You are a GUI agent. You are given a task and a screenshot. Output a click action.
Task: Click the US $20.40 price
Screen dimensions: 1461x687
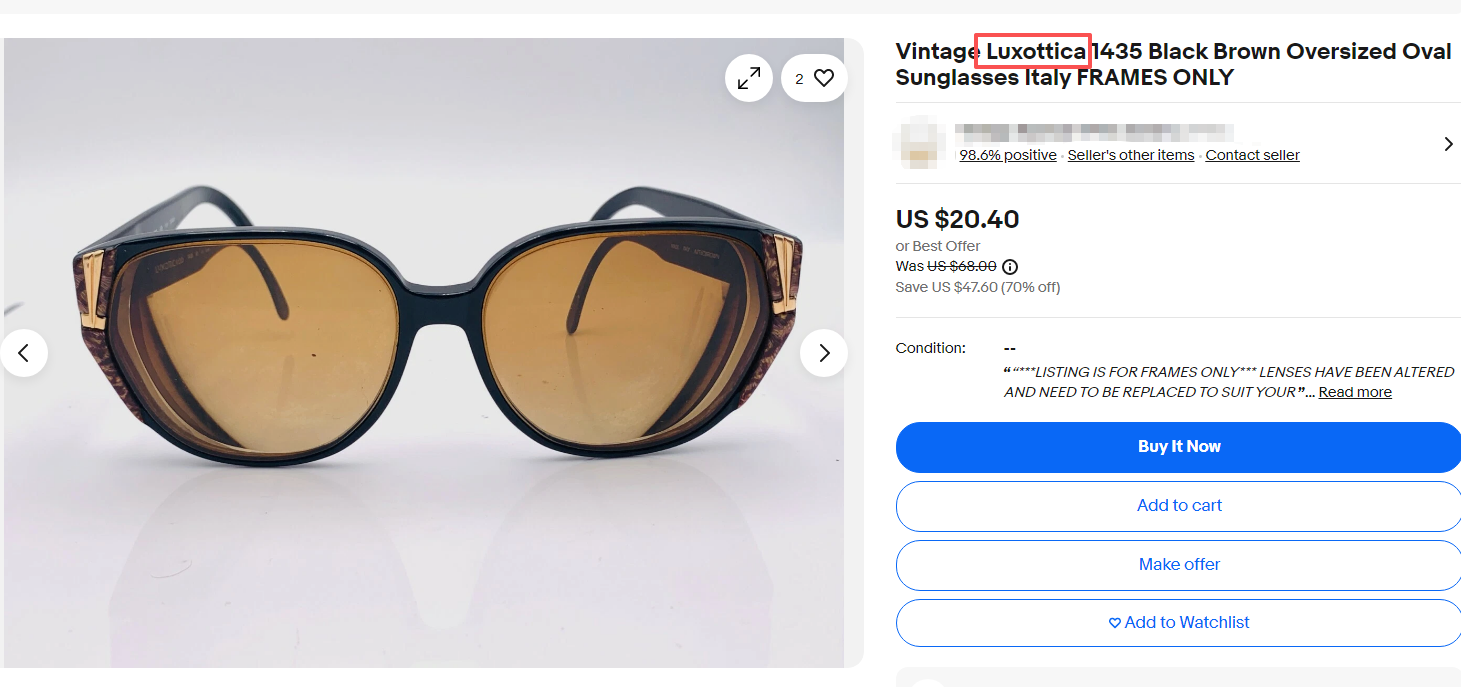pyautogui.click(x=957, y=219)
